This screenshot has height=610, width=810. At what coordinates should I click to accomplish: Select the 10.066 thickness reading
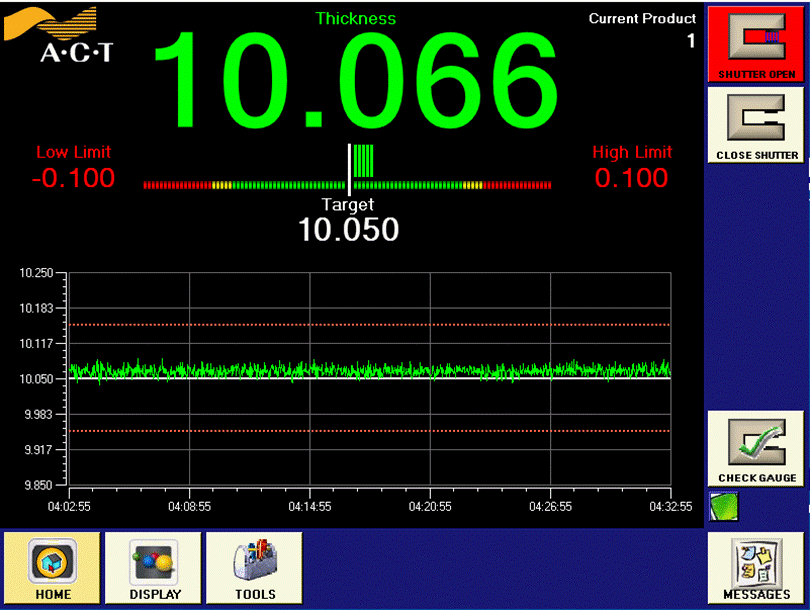pyautogui.click(x=356, y=80)
